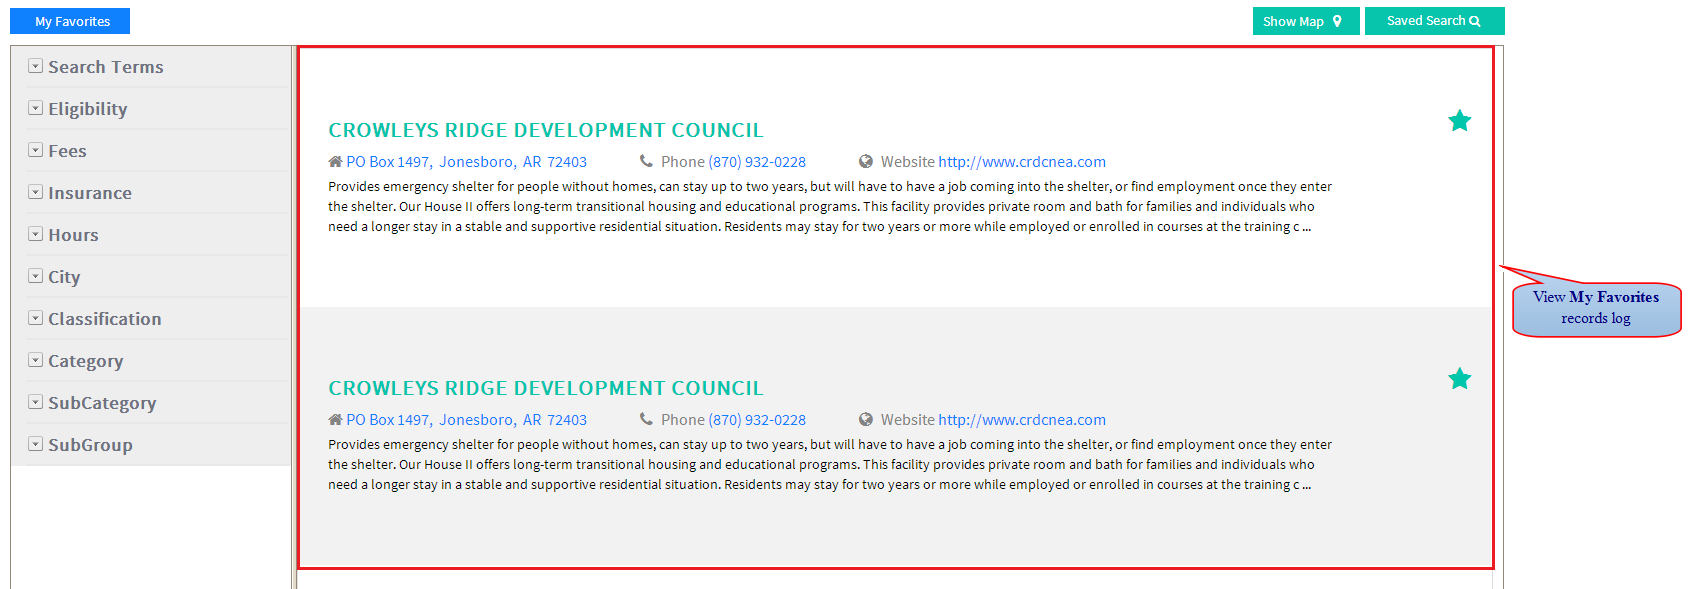Open the My Favorites button
Screen dimensions: 1697x589
coord(70,21)
